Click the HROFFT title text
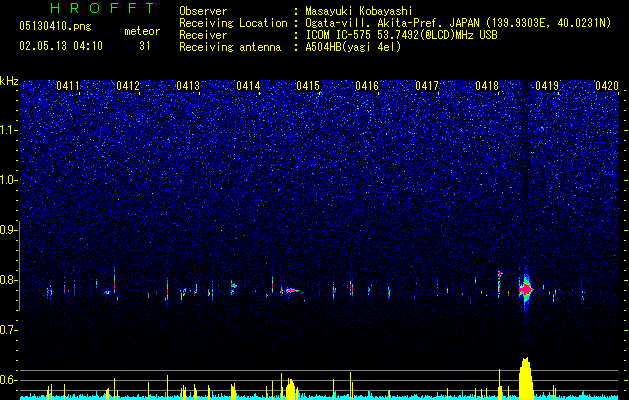This screenshot has width=629, height=400. tap(103, 8)
